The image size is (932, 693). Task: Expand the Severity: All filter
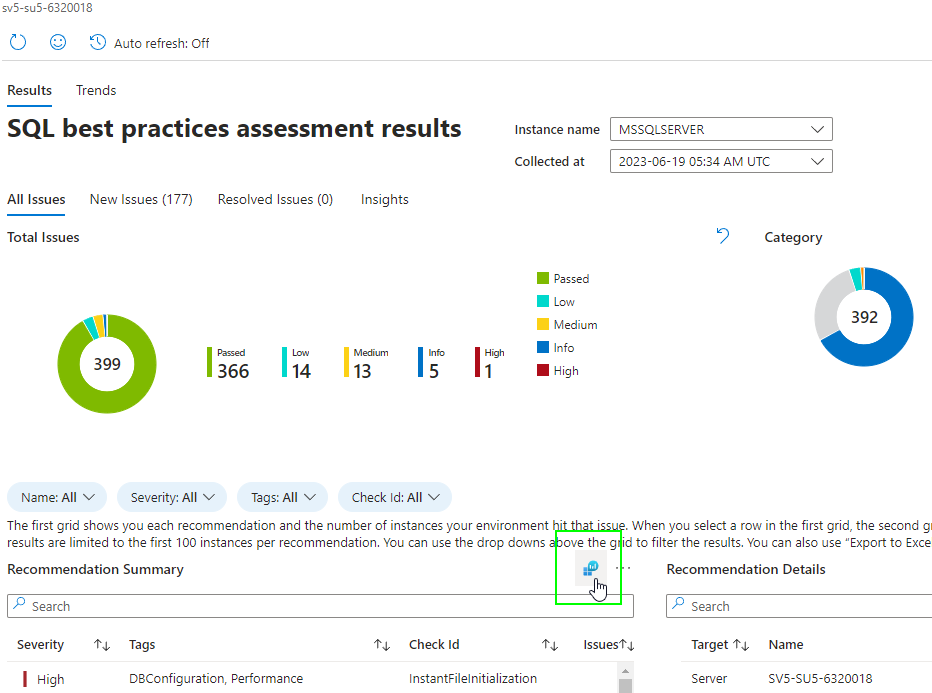point(172,497)
